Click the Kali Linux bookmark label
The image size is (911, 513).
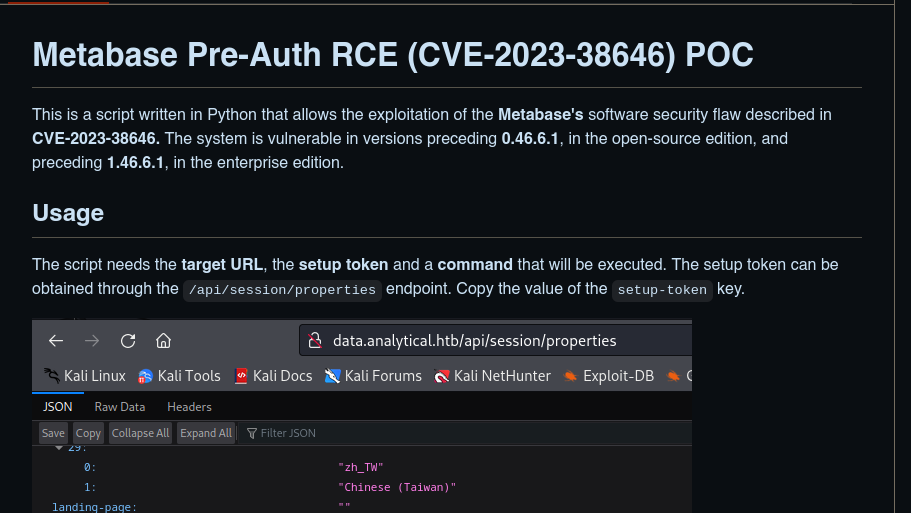coord(95,376)
